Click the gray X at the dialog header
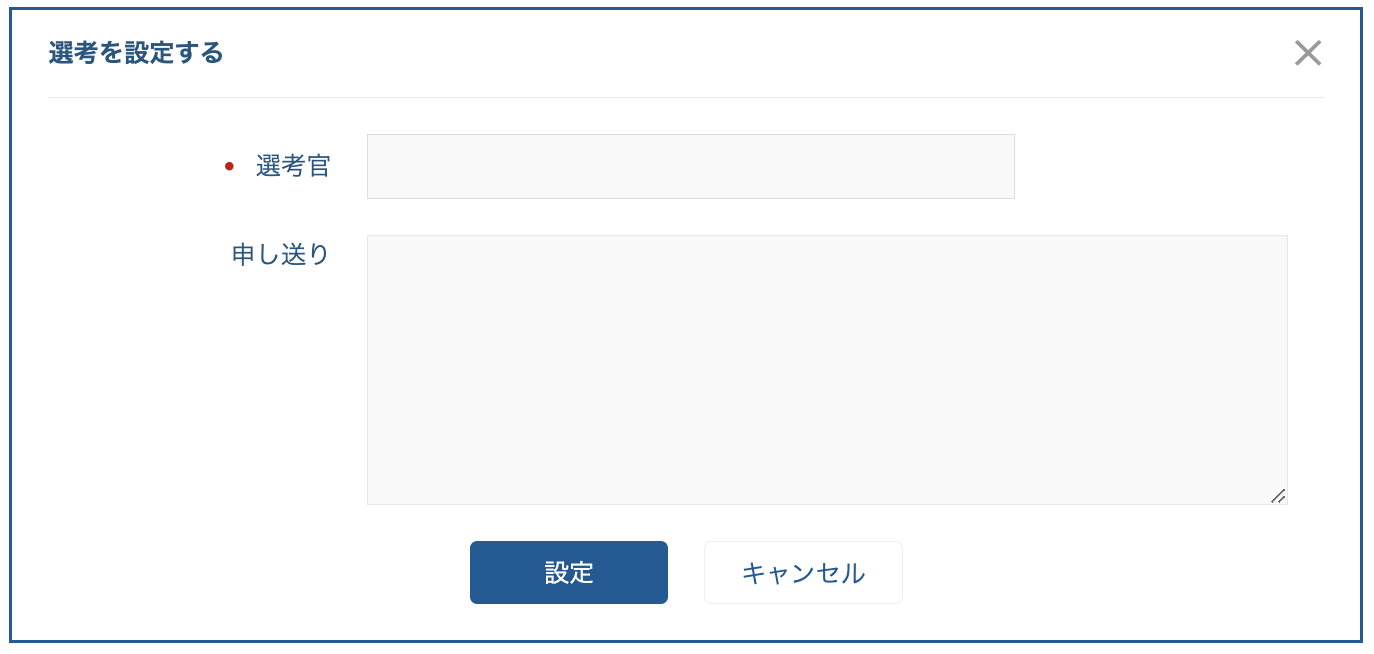This screenshot has width=1374, height=654. [x=1307, y=53]
